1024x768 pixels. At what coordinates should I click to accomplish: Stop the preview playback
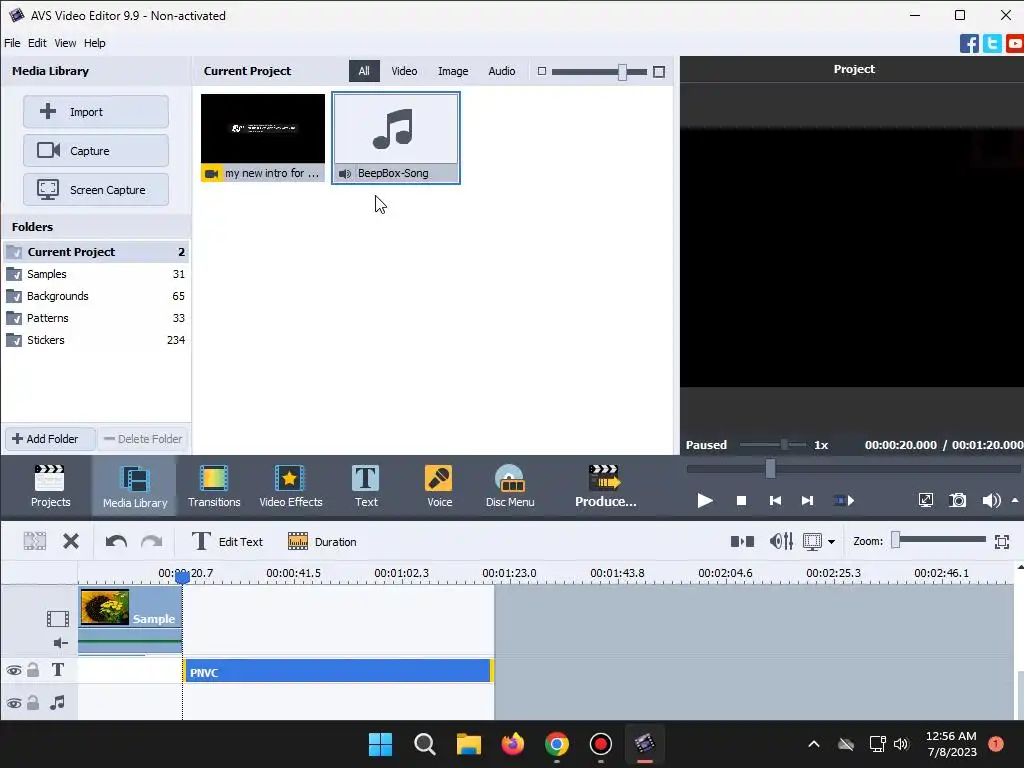[741, 501]
